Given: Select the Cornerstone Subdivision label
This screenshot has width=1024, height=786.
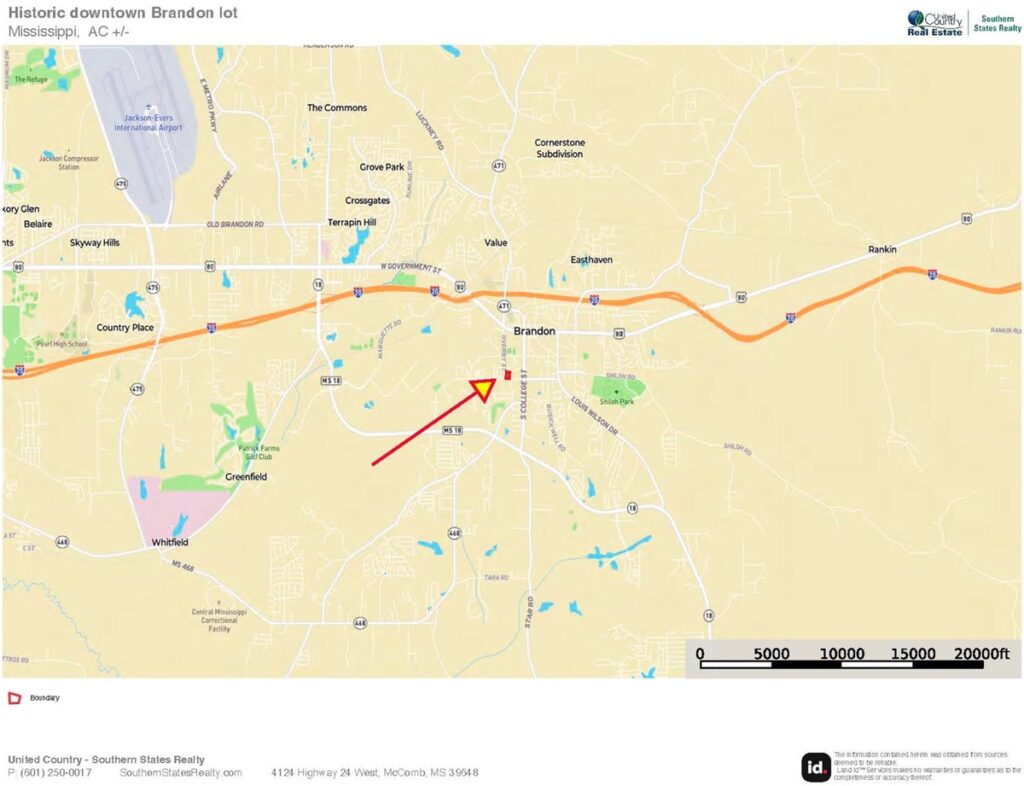Looking at the screenshot, I should pyautogui.click(x=559, y=148).
